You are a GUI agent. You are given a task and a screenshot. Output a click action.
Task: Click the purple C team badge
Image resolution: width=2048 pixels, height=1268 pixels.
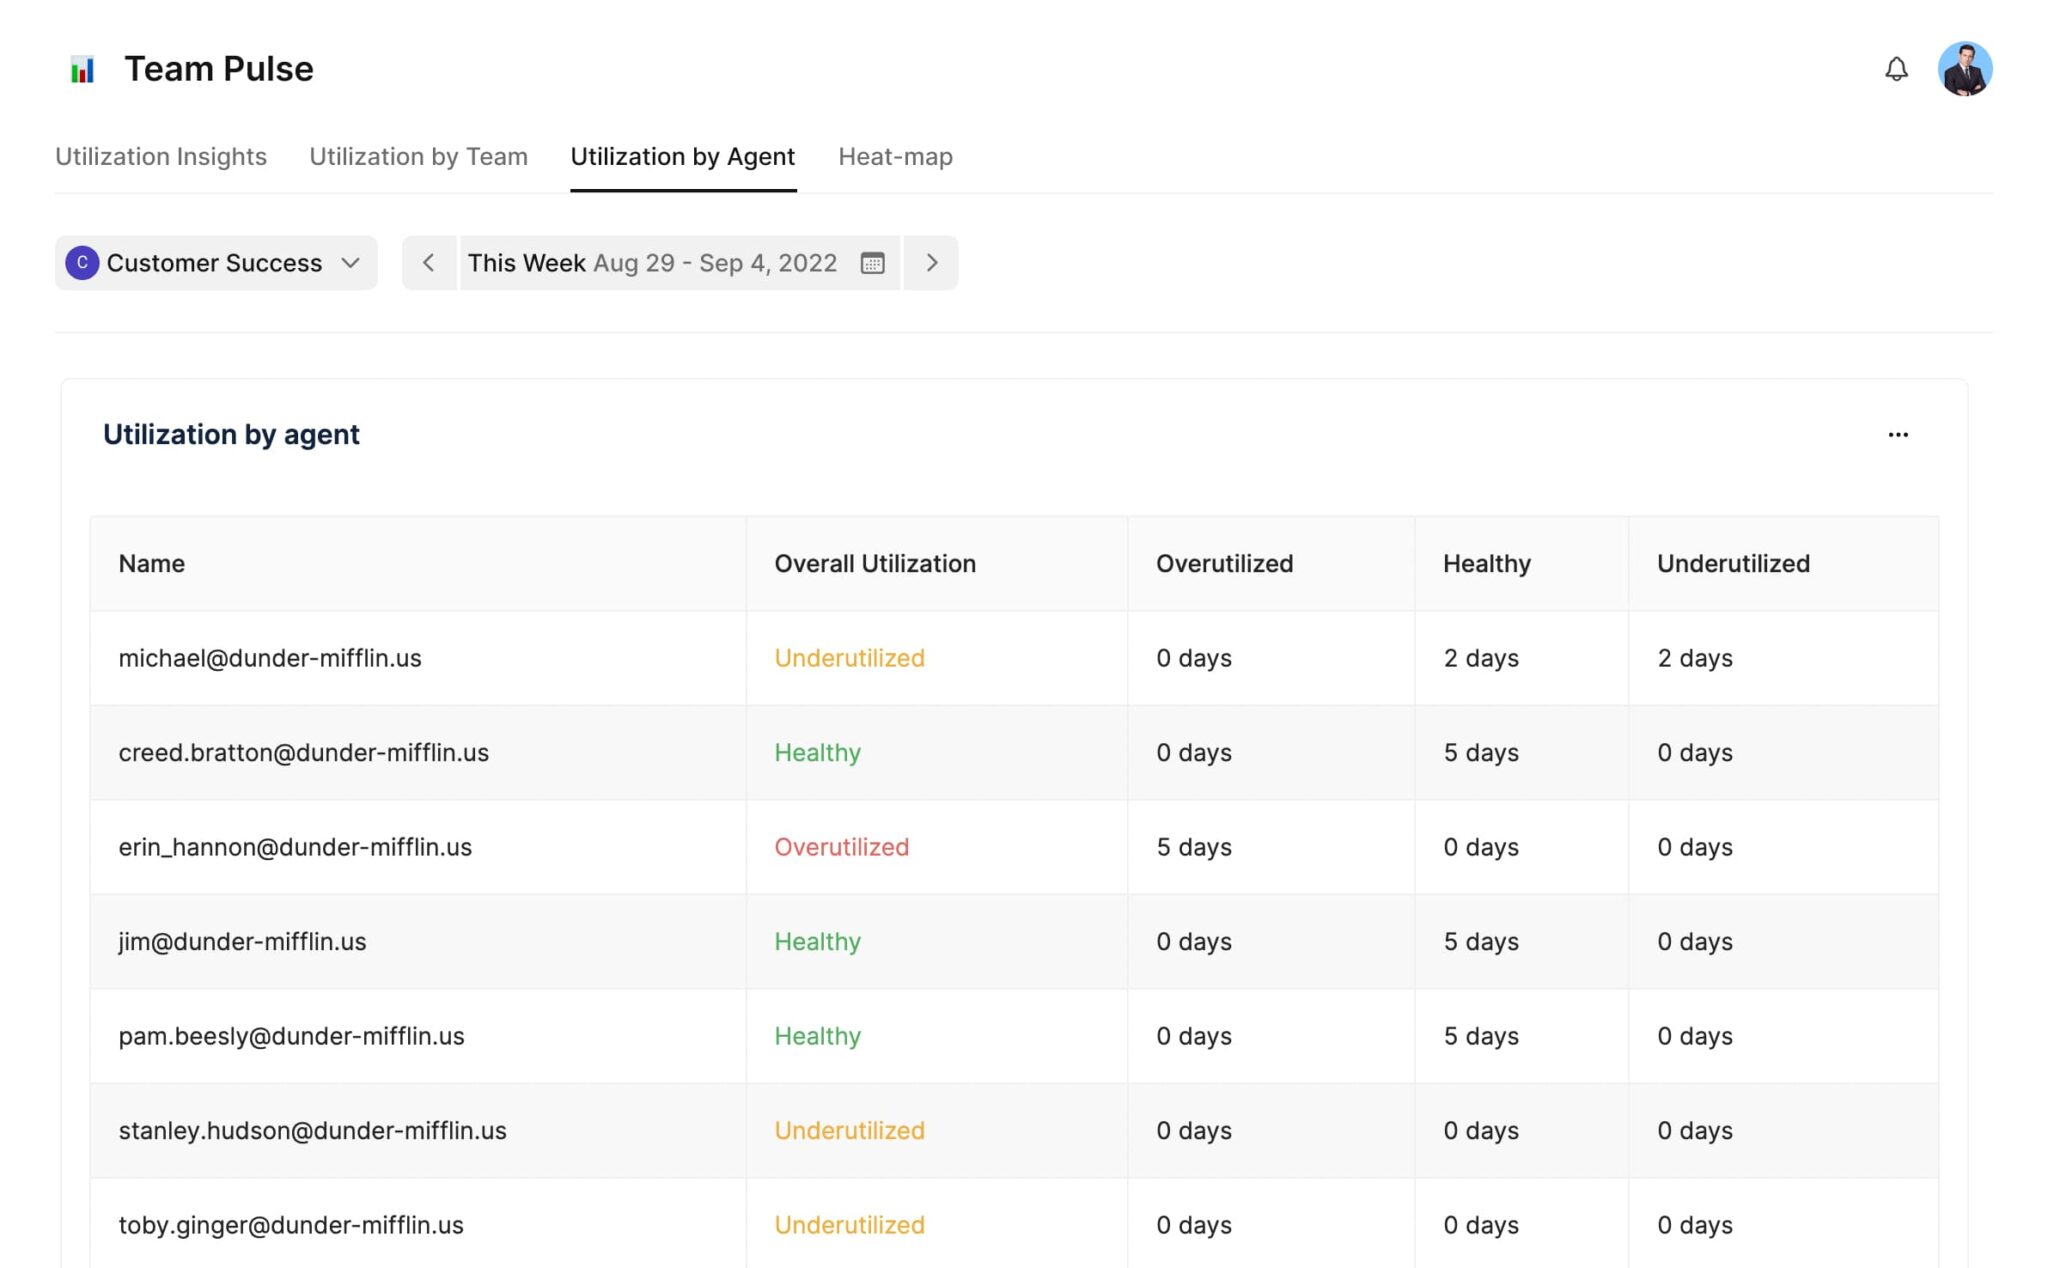click(x=82, y=263)
